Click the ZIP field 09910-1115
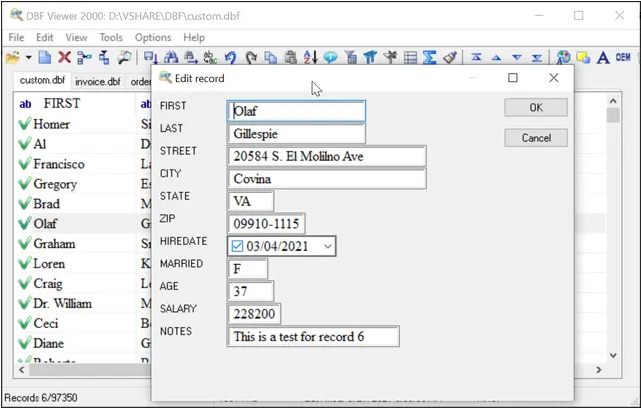The height and width of the screenshot is (408, 641). pos(266,224)
